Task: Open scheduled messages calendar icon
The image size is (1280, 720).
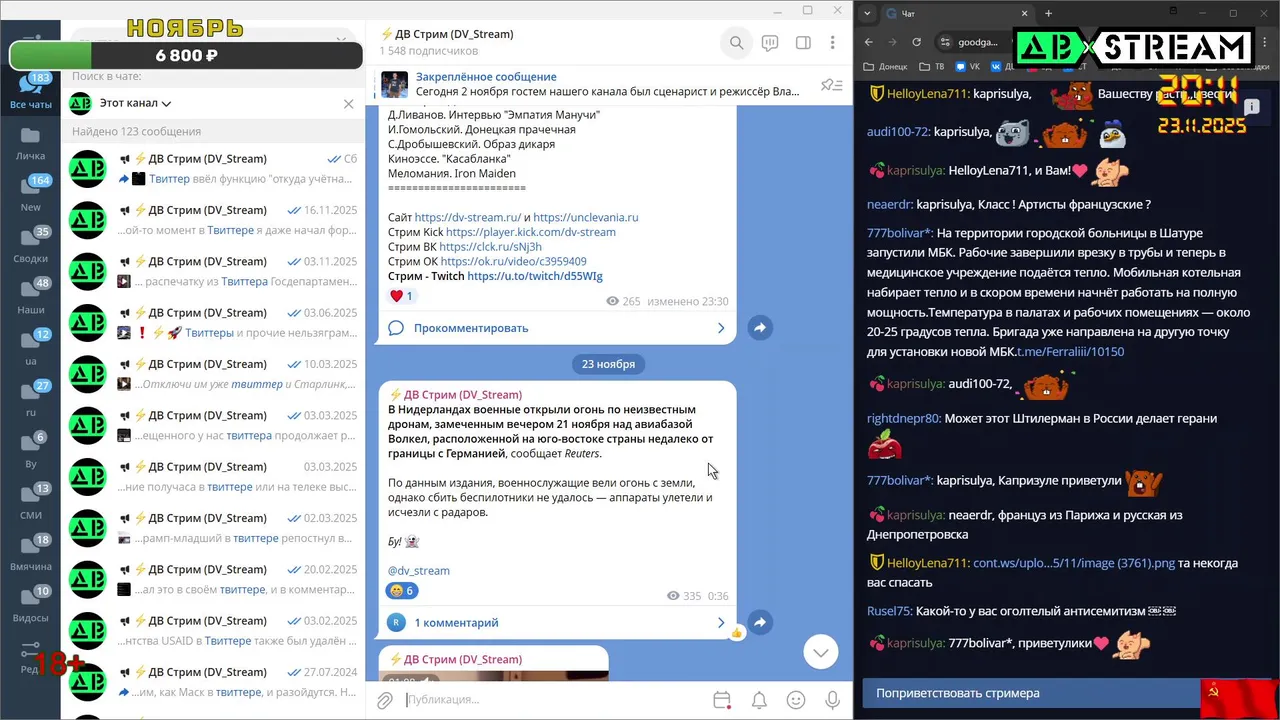Action: click(722, 700)
